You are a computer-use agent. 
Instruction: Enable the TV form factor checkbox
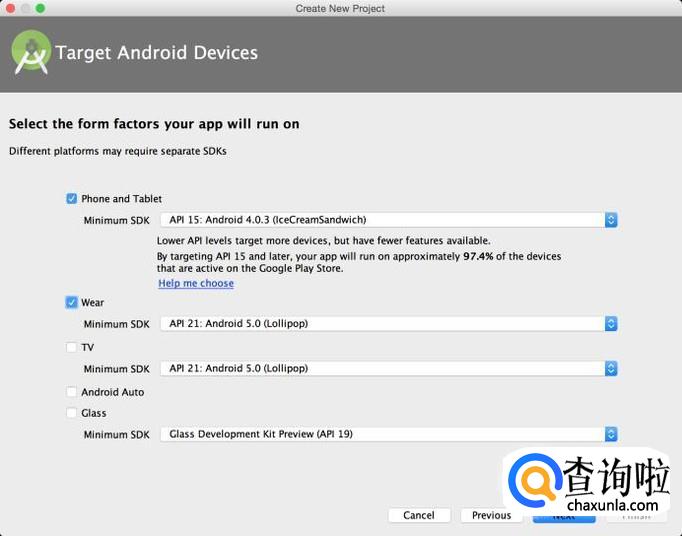click(71, 347)
